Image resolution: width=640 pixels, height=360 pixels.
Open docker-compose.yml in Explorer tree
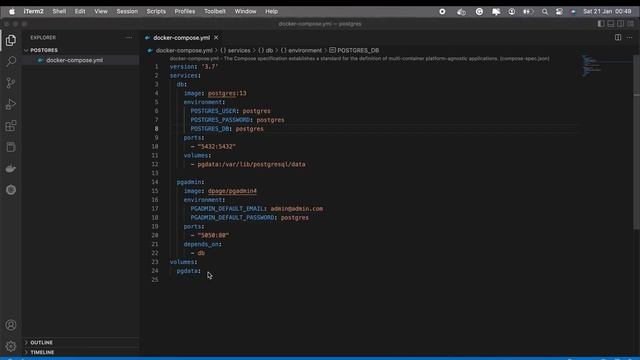click(74, 60)
